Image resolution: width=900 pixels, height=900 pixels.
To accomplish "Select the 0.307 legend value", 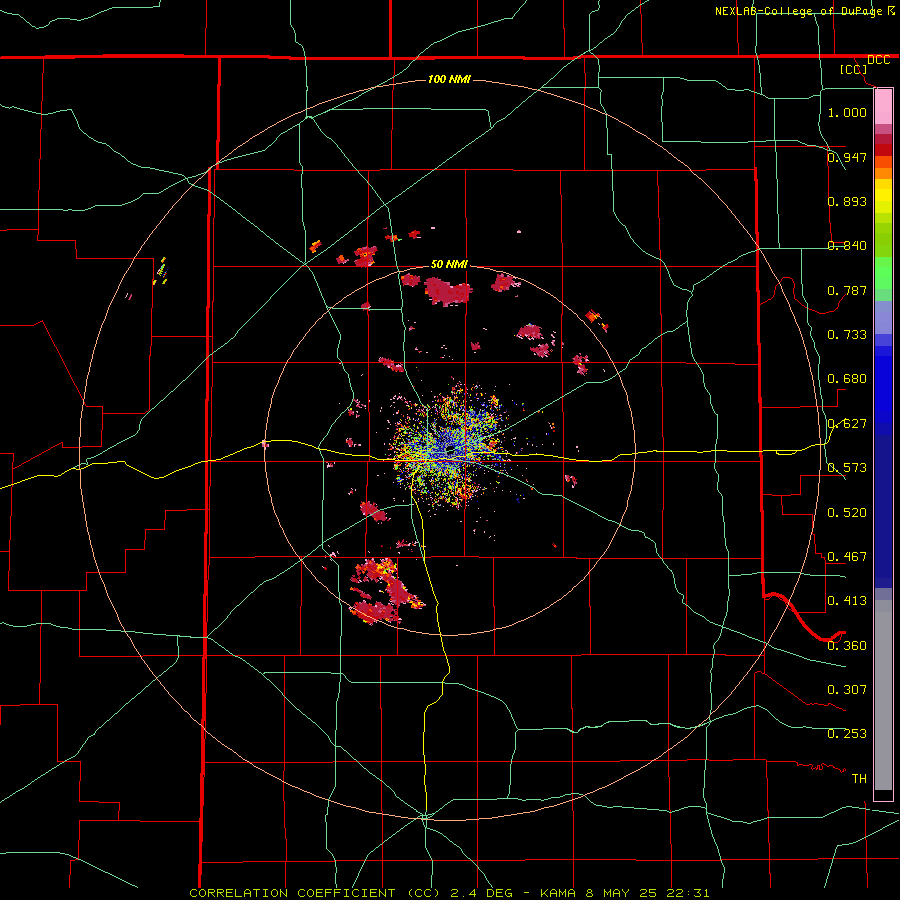I will coord(847,689).
